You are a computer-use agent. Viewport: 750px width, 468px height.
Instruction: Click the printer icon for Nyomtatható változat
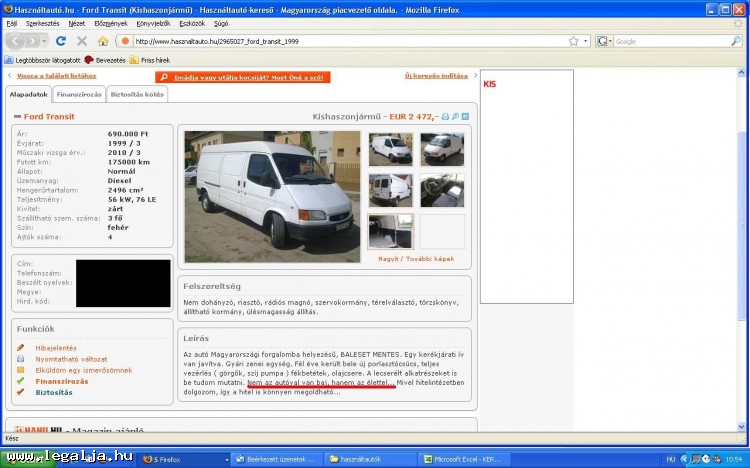20,359
